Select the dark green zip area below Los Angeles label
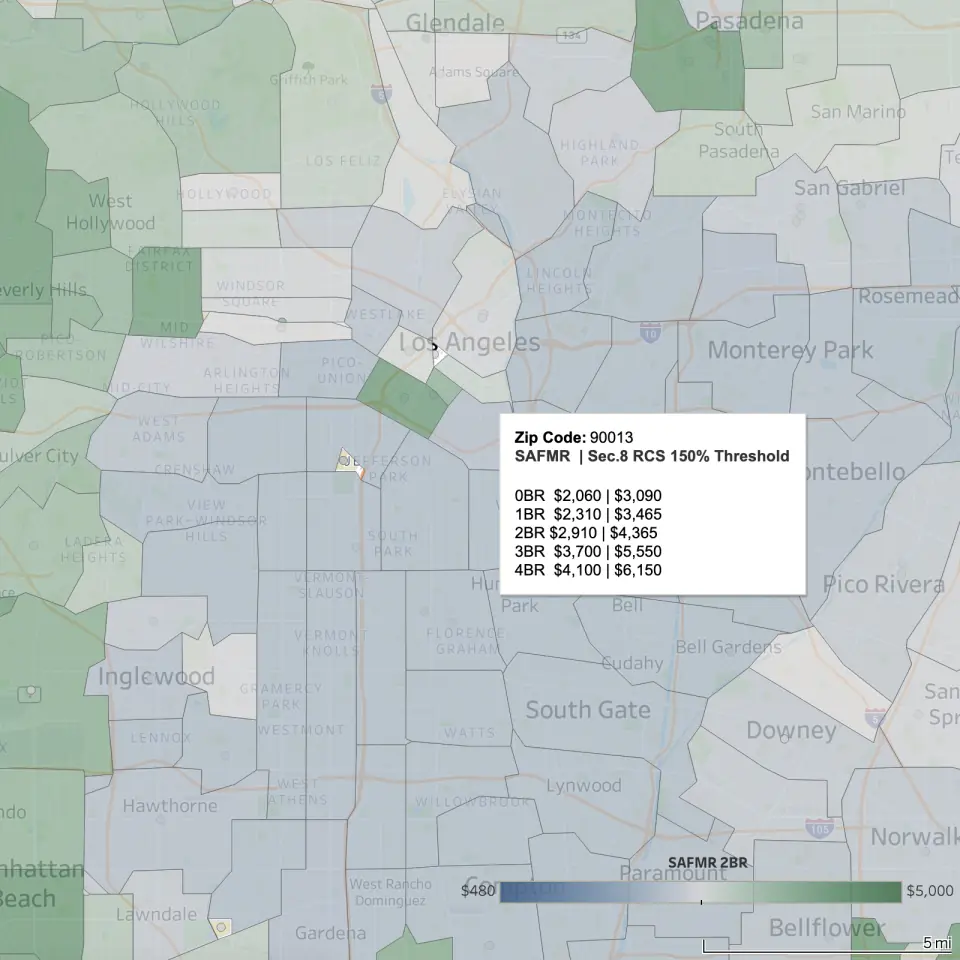The width and height of the screenshot is (960, 960). click(403, 397)
